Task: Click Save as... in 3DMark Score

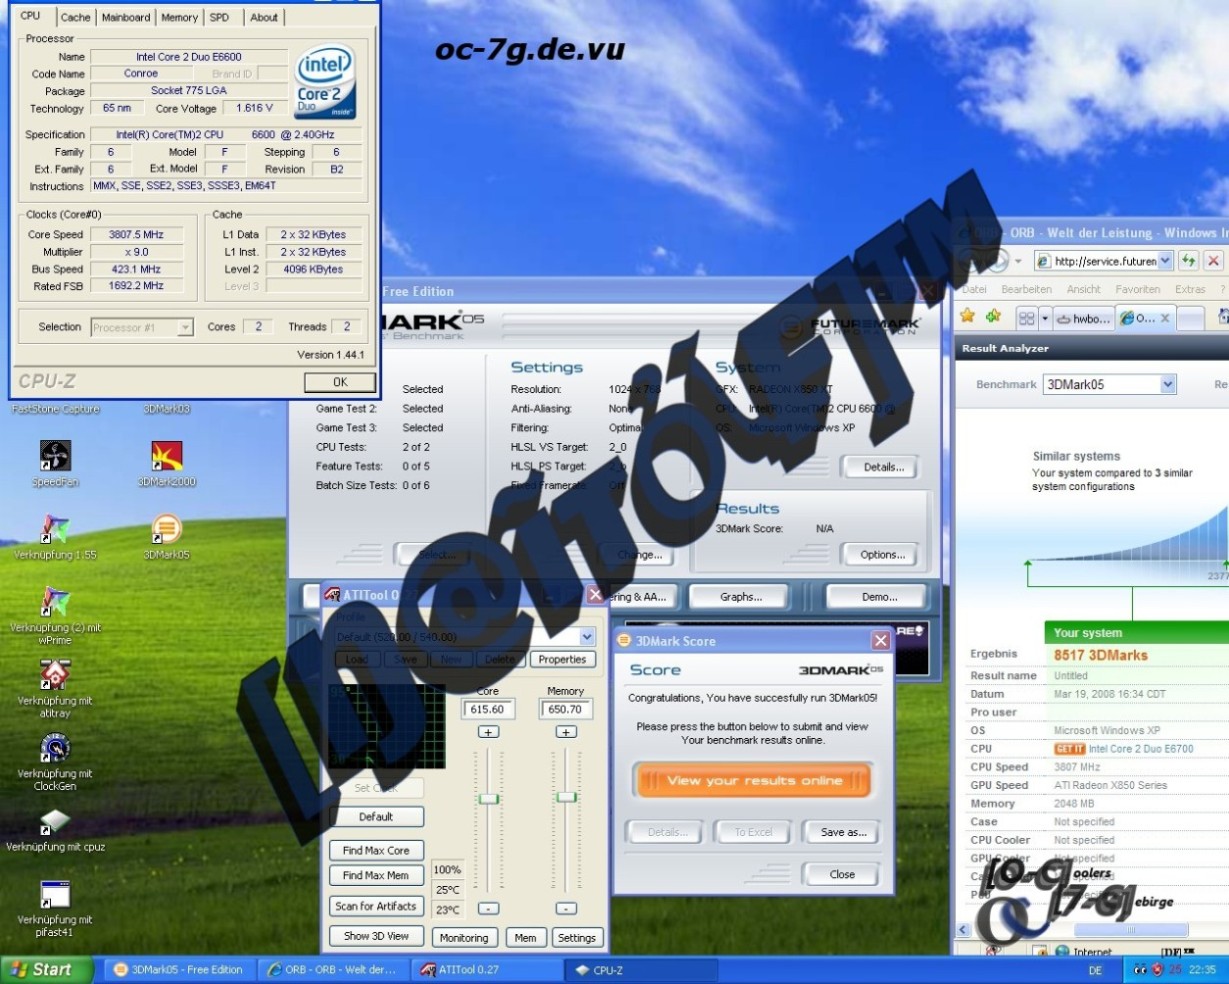Action: tap(843, 832)
